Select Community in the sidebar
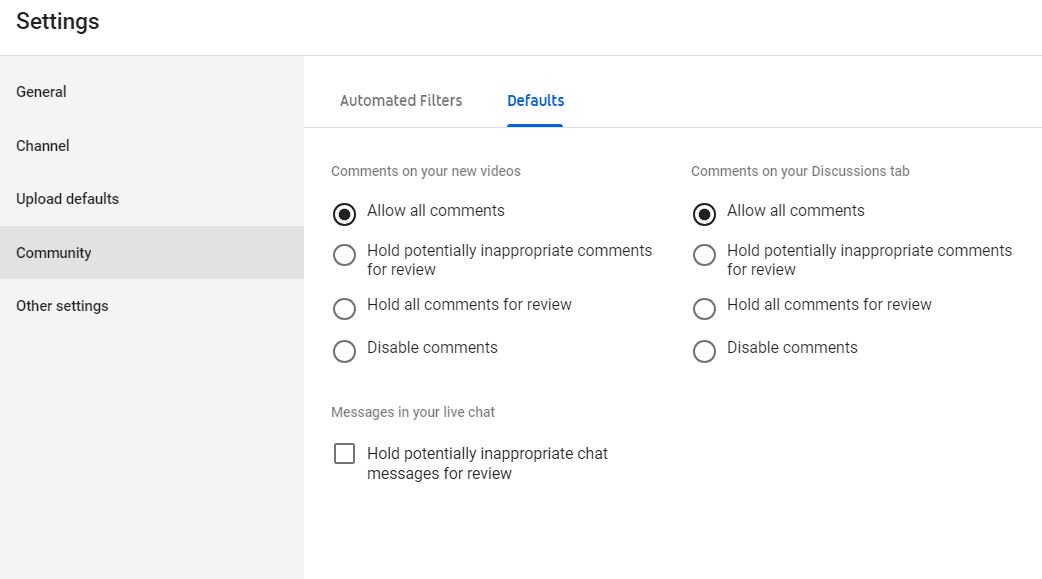Image resolution: width=1042 pixels, height=579 pixels. click(54, 253)
